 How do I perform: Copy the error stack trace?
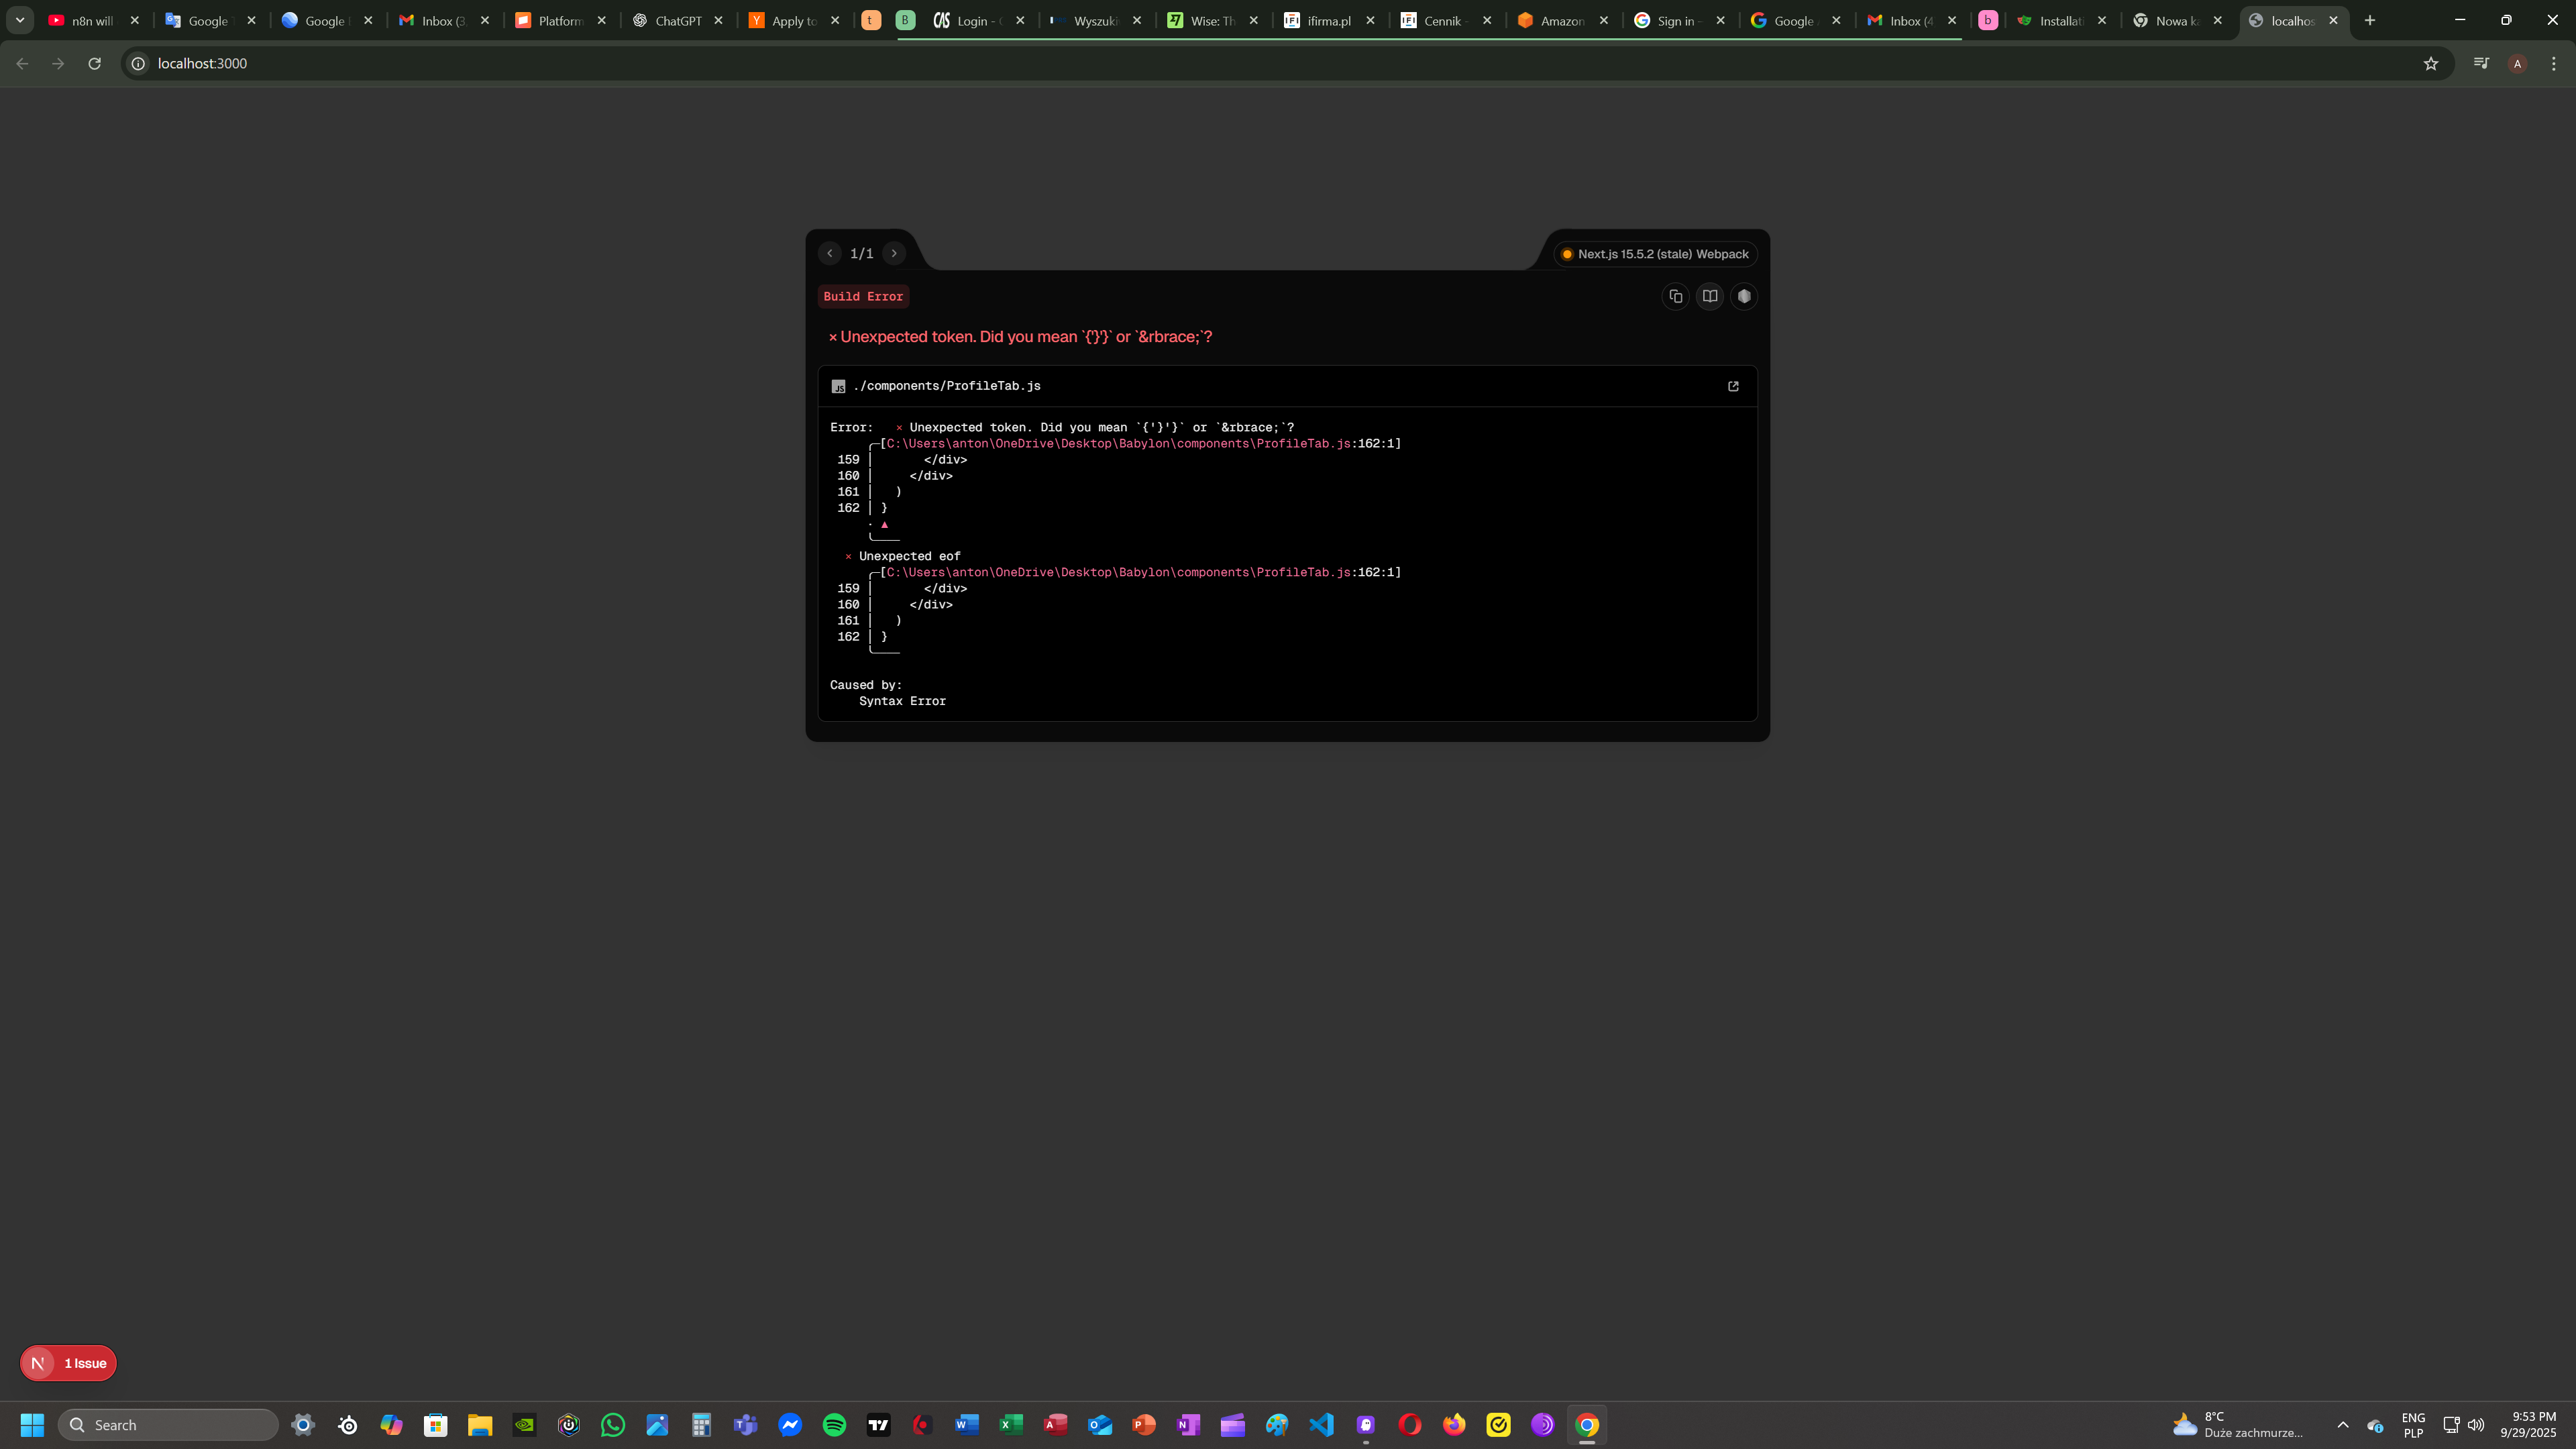coord(1676,296)
